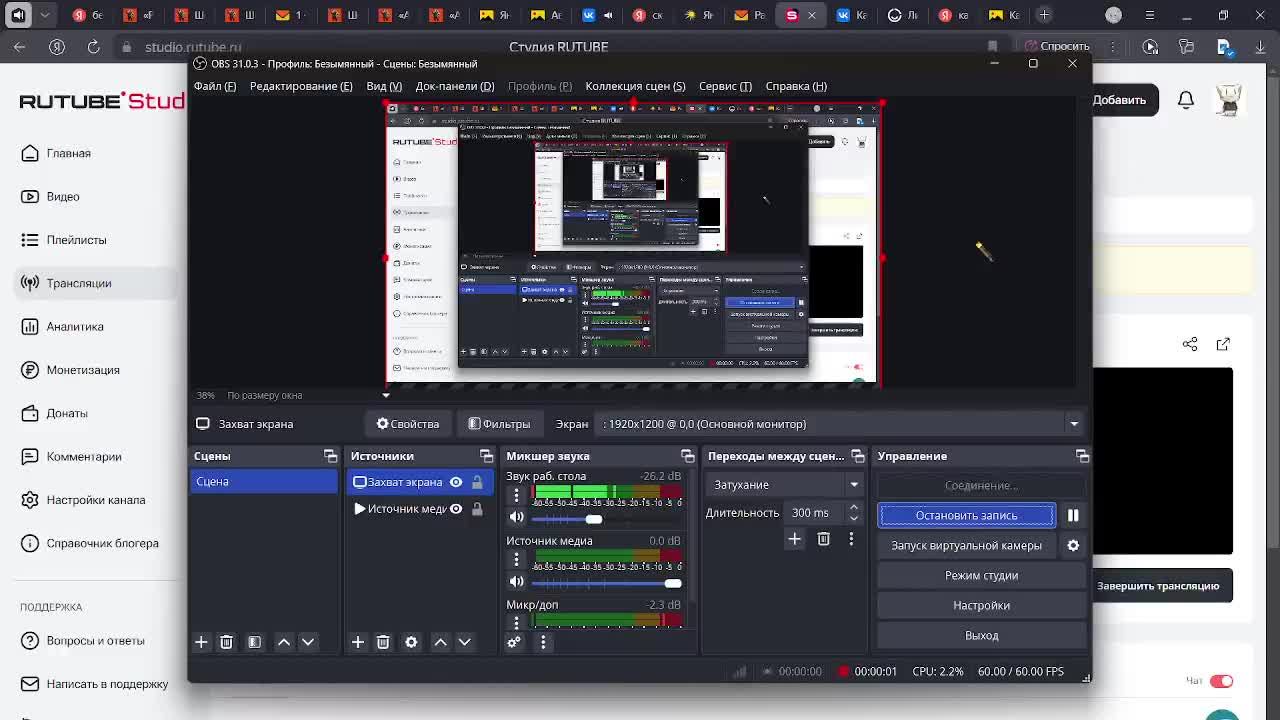The height and width of the screenshot is (720, 1280).
Task: Increase Длительность with up stepper arrow
Action: 854,507
